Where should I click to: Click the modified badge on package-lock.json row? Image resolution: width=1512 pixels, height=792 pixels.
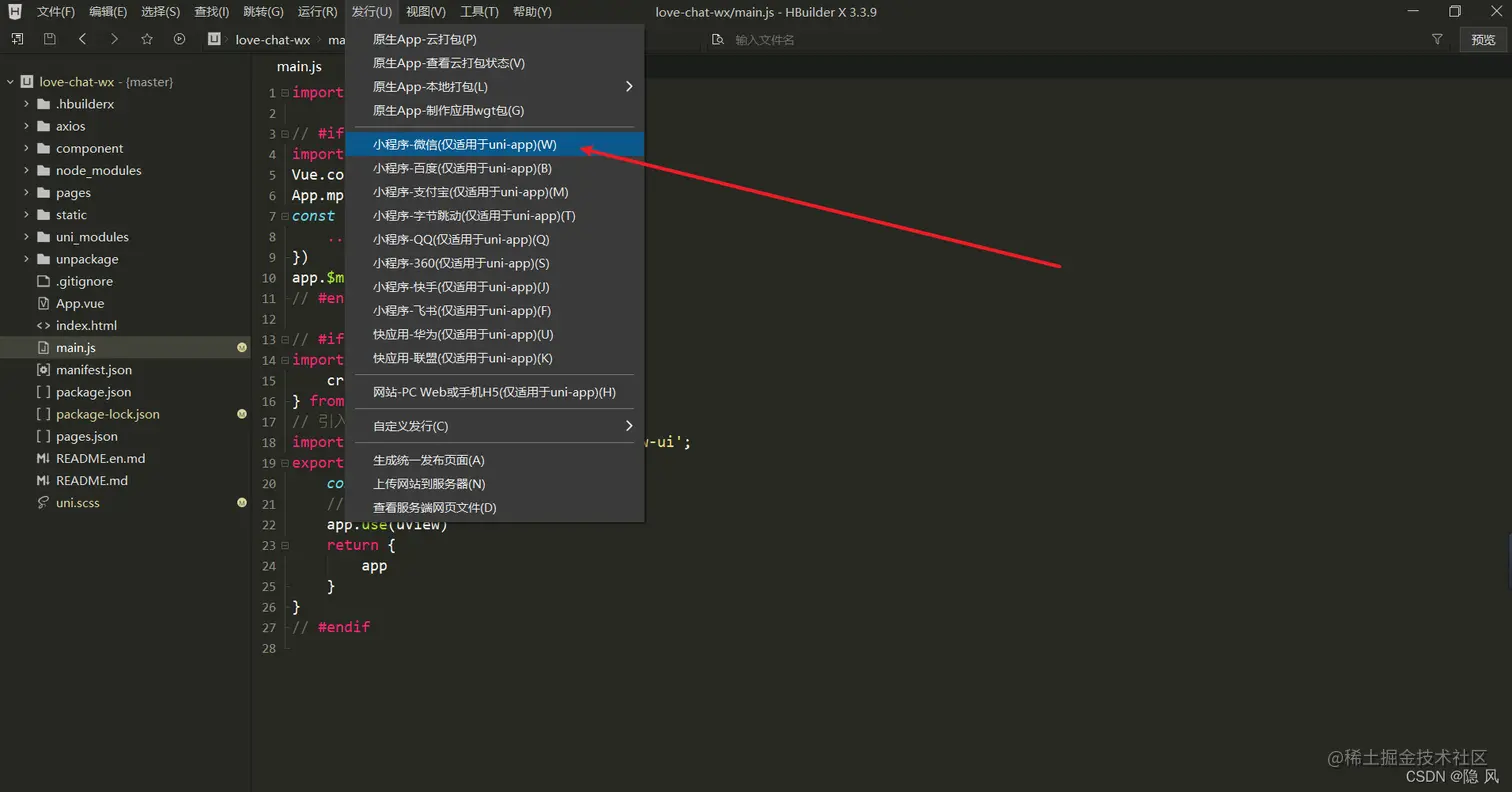pos(242,414)
